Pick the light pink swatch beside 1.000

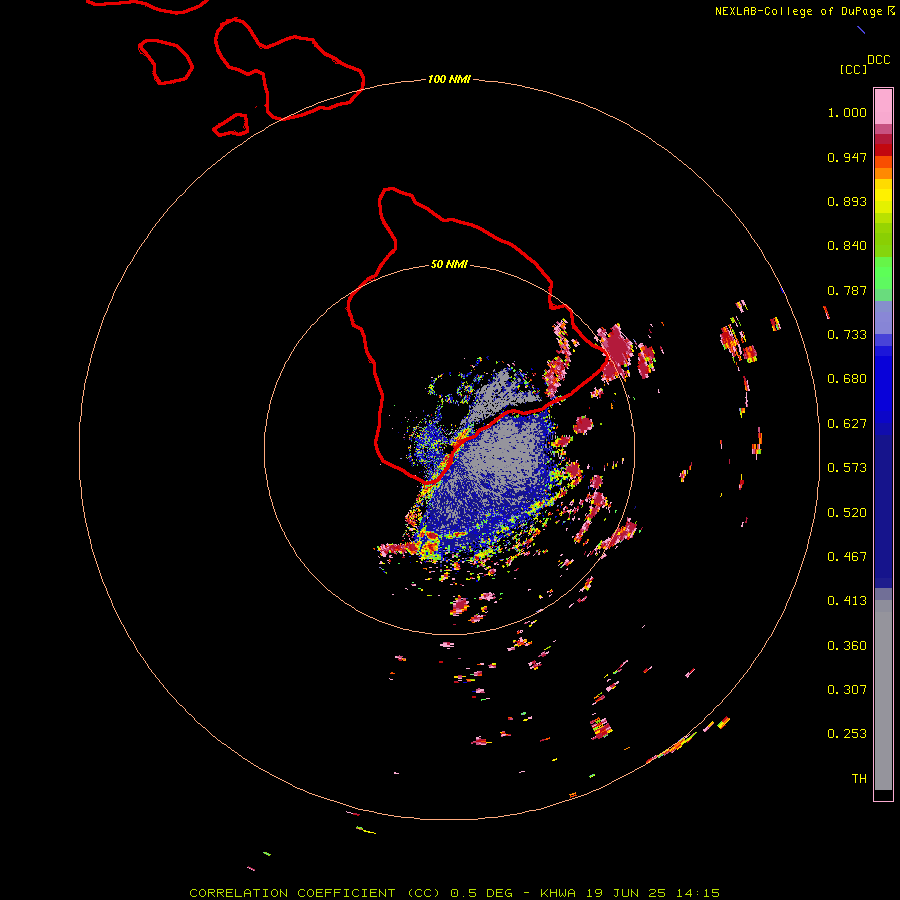pos(883,107)
